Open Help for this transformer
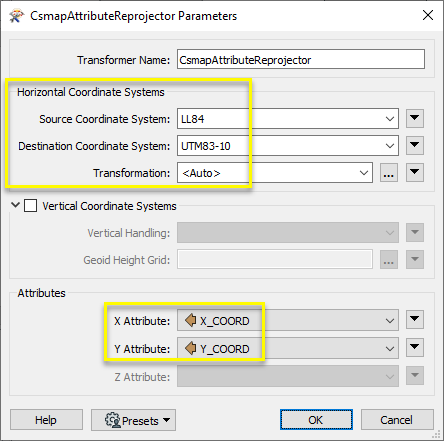444x441 pixels. [46, 420]
